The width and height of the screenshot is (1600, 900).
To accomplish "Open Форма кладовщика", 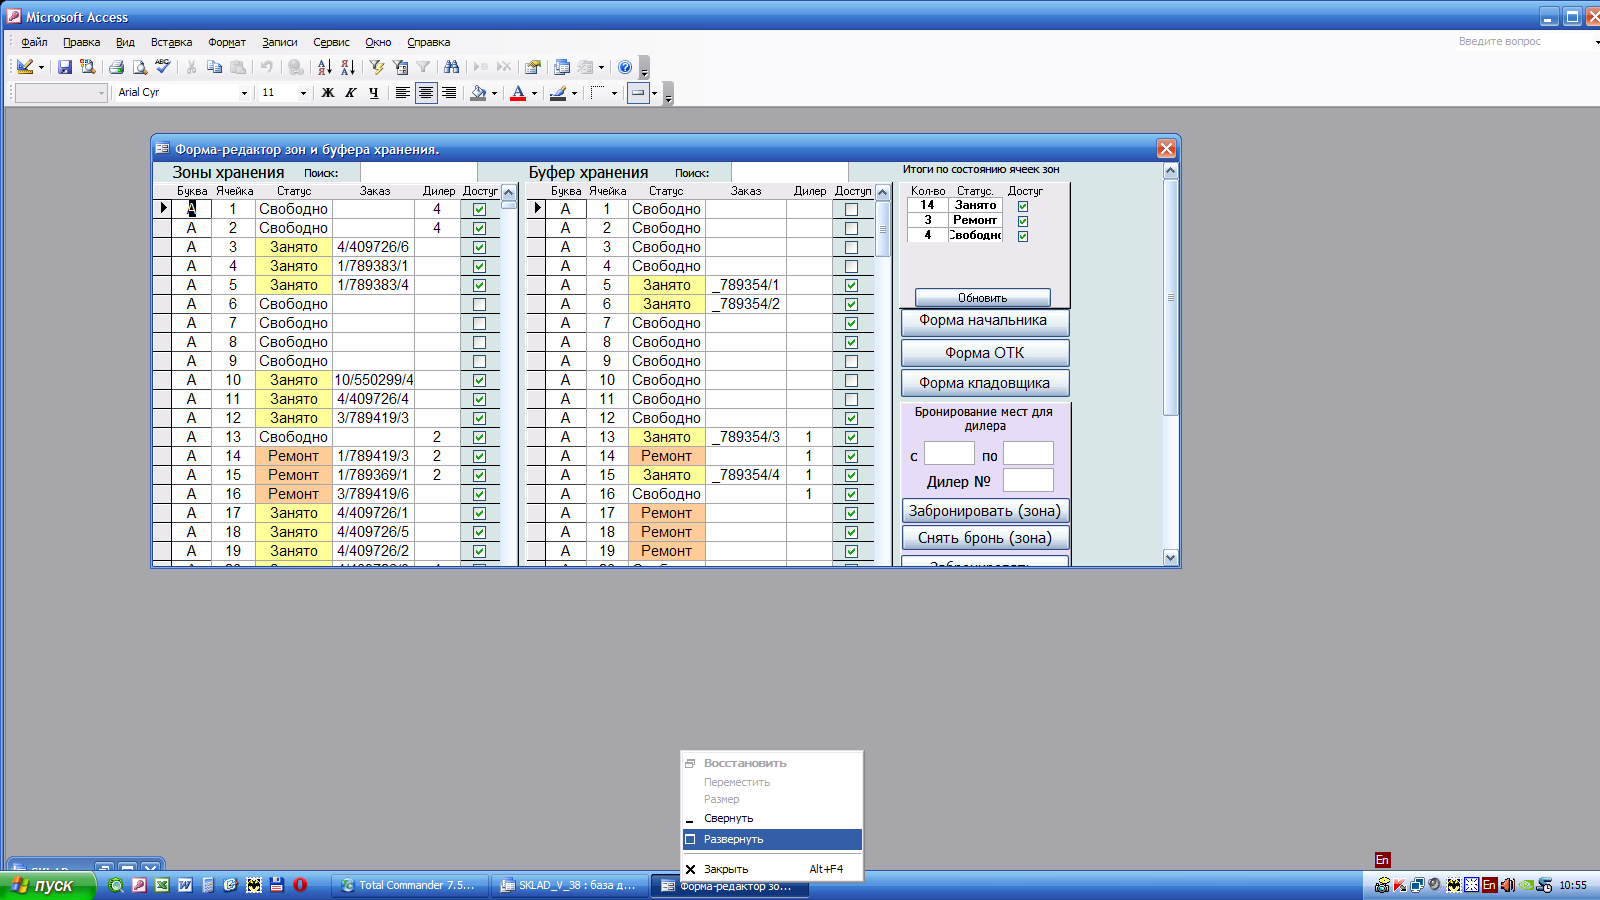I will (985, 383).
